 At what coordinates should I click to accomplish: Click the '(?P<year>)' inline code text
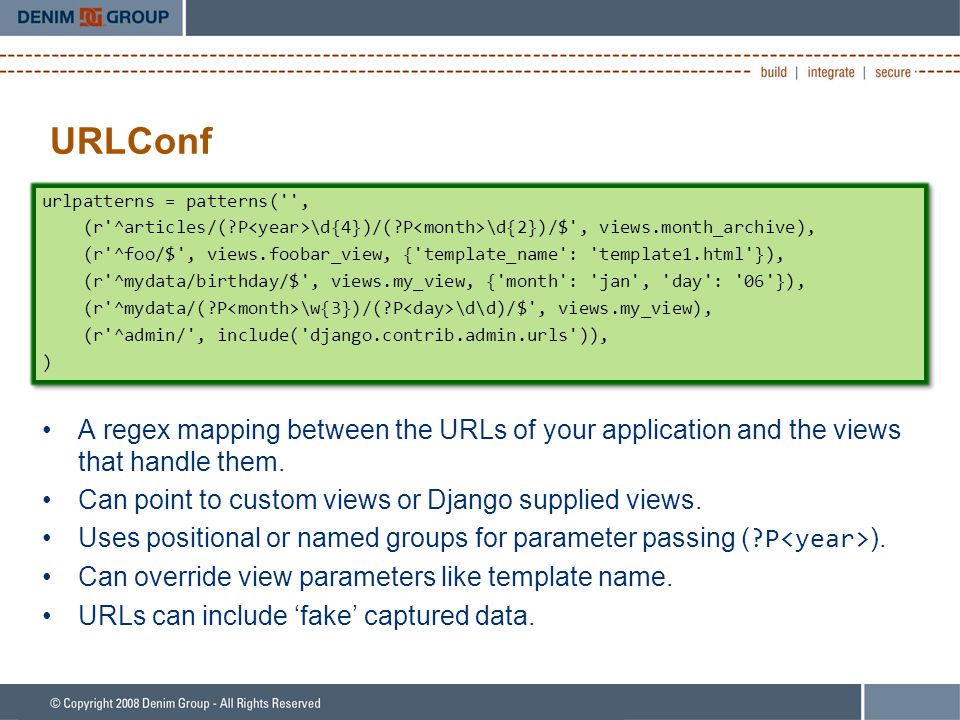point(811,539)
